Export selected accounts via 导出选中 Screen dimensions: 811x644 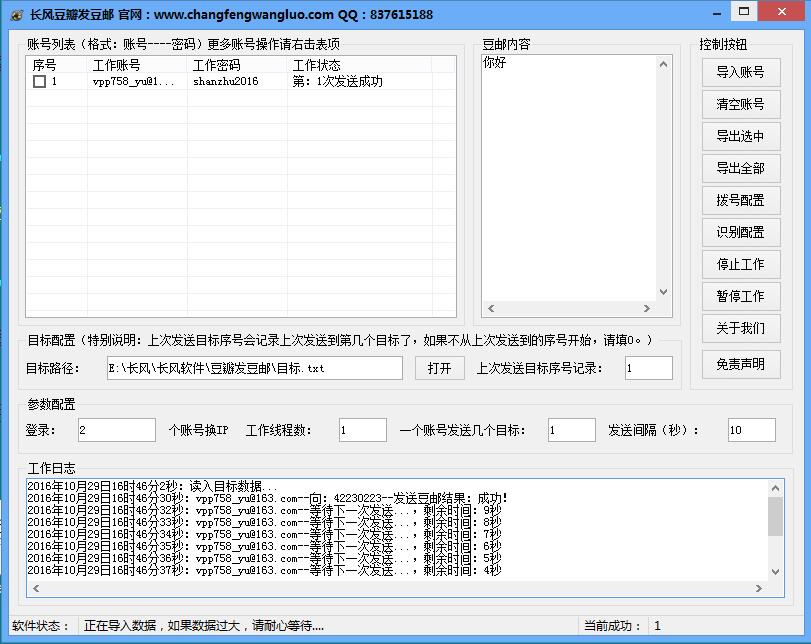[740, 136]
